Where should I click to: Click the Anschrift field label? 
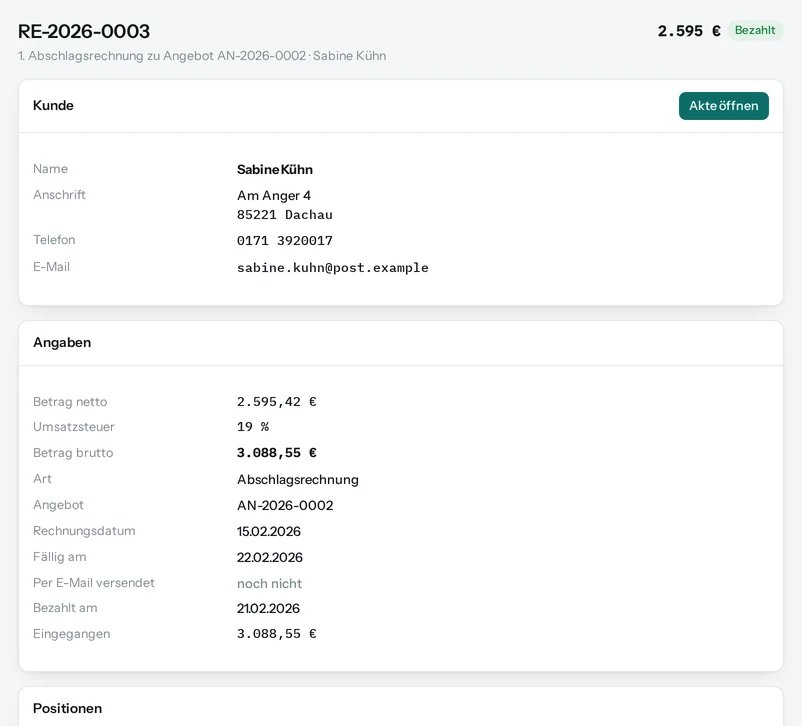pos(59,195)
